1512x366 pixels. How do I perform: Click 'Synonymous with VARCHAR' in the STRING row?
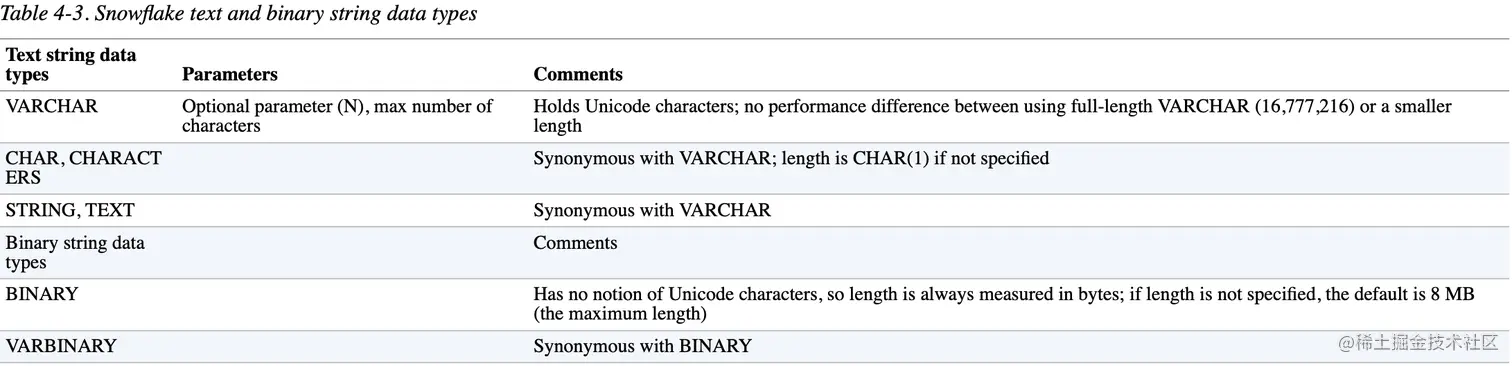tap(652, 210)
